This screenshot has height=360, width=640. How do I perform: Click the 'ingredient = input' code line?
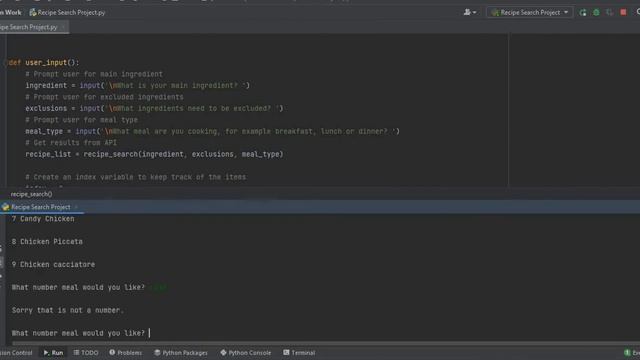[137, 85]
